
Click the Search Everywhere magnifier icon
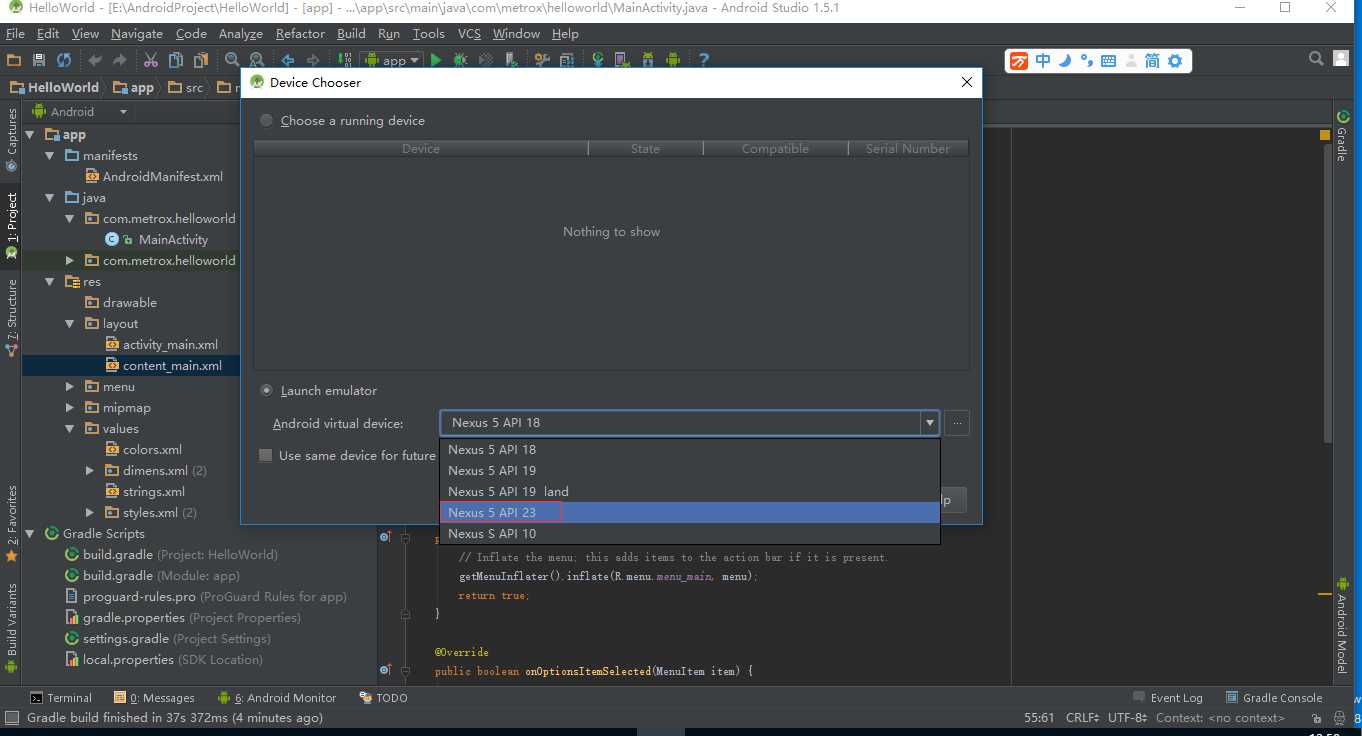pyautogui.click(x=1317, y=60)
